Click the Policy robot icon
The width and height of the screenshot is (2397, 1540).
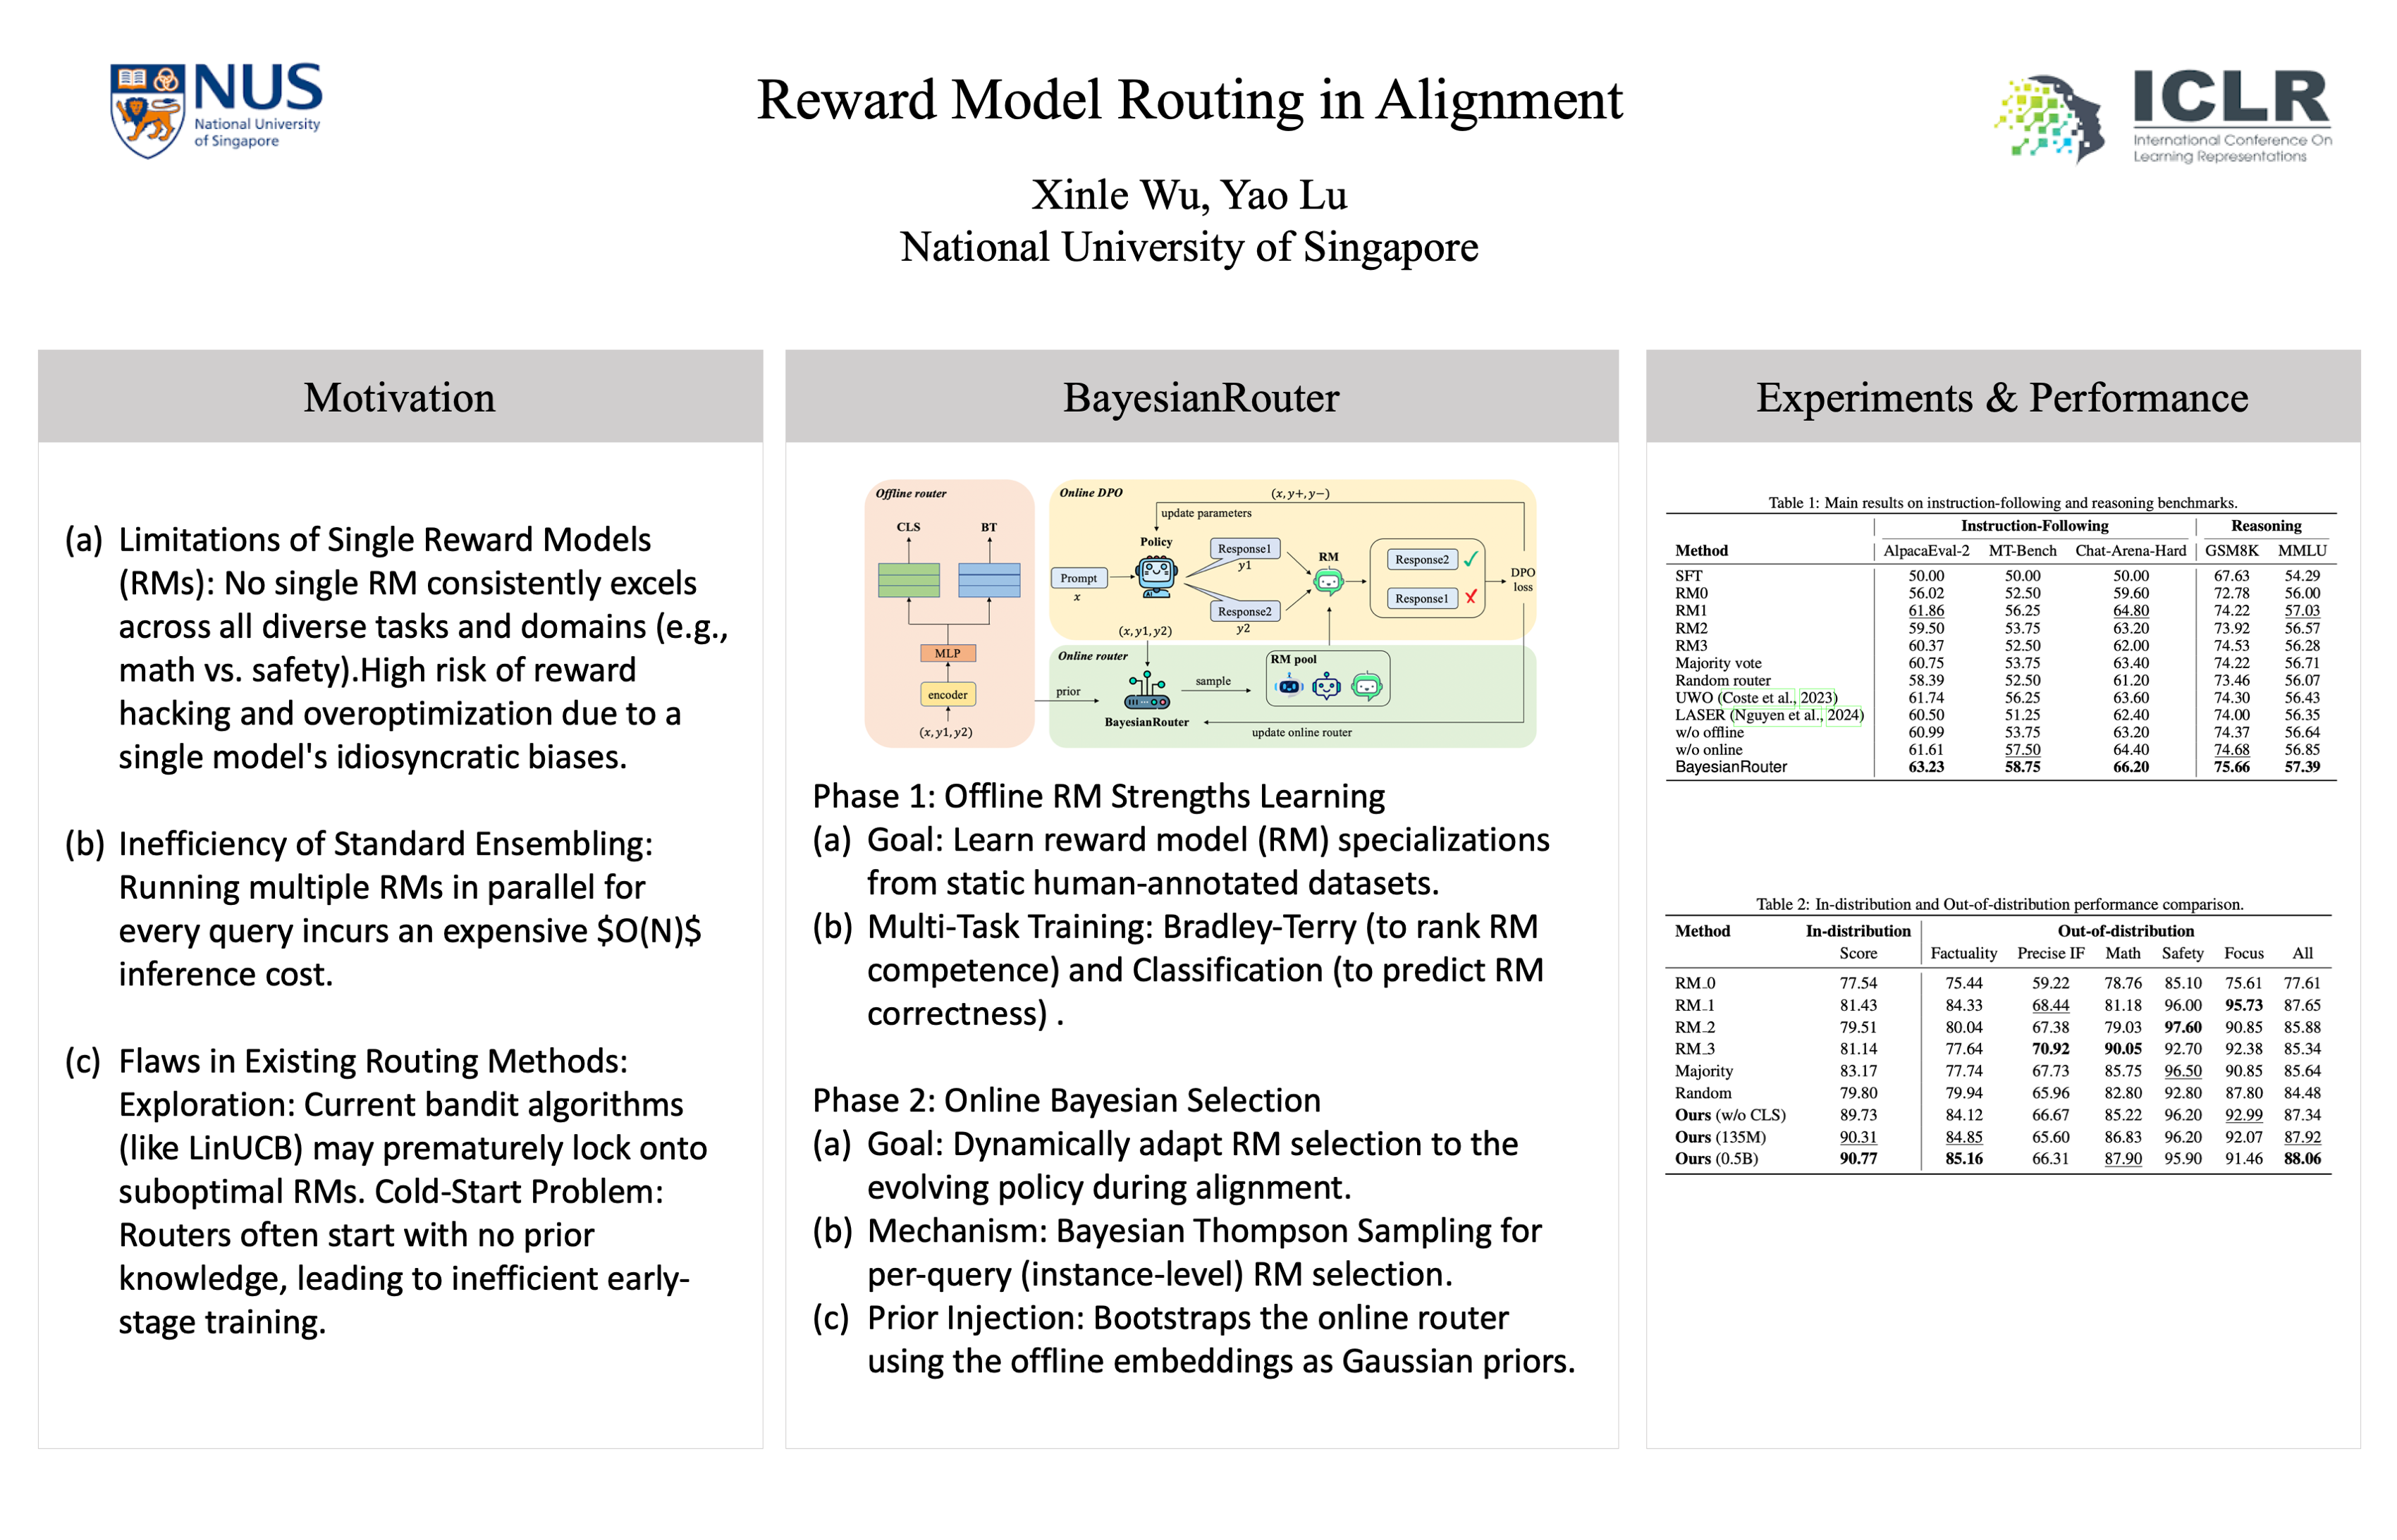coord(1156,576)
